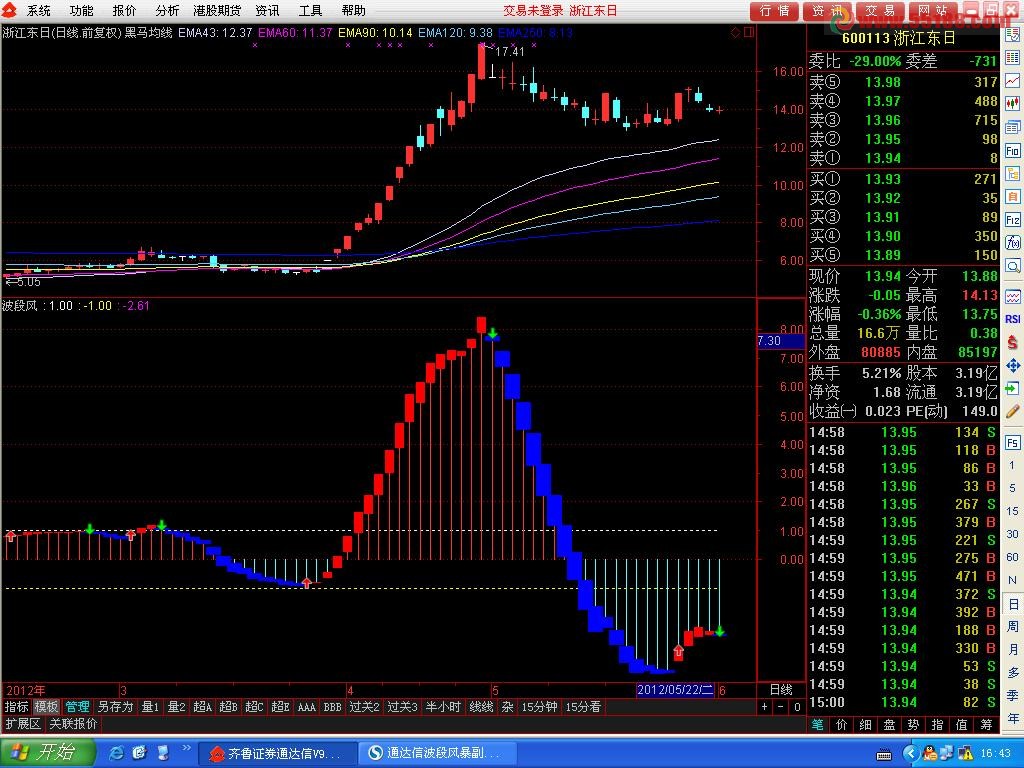Launch Internet Explorer from quick launch bar

point(117,752)
